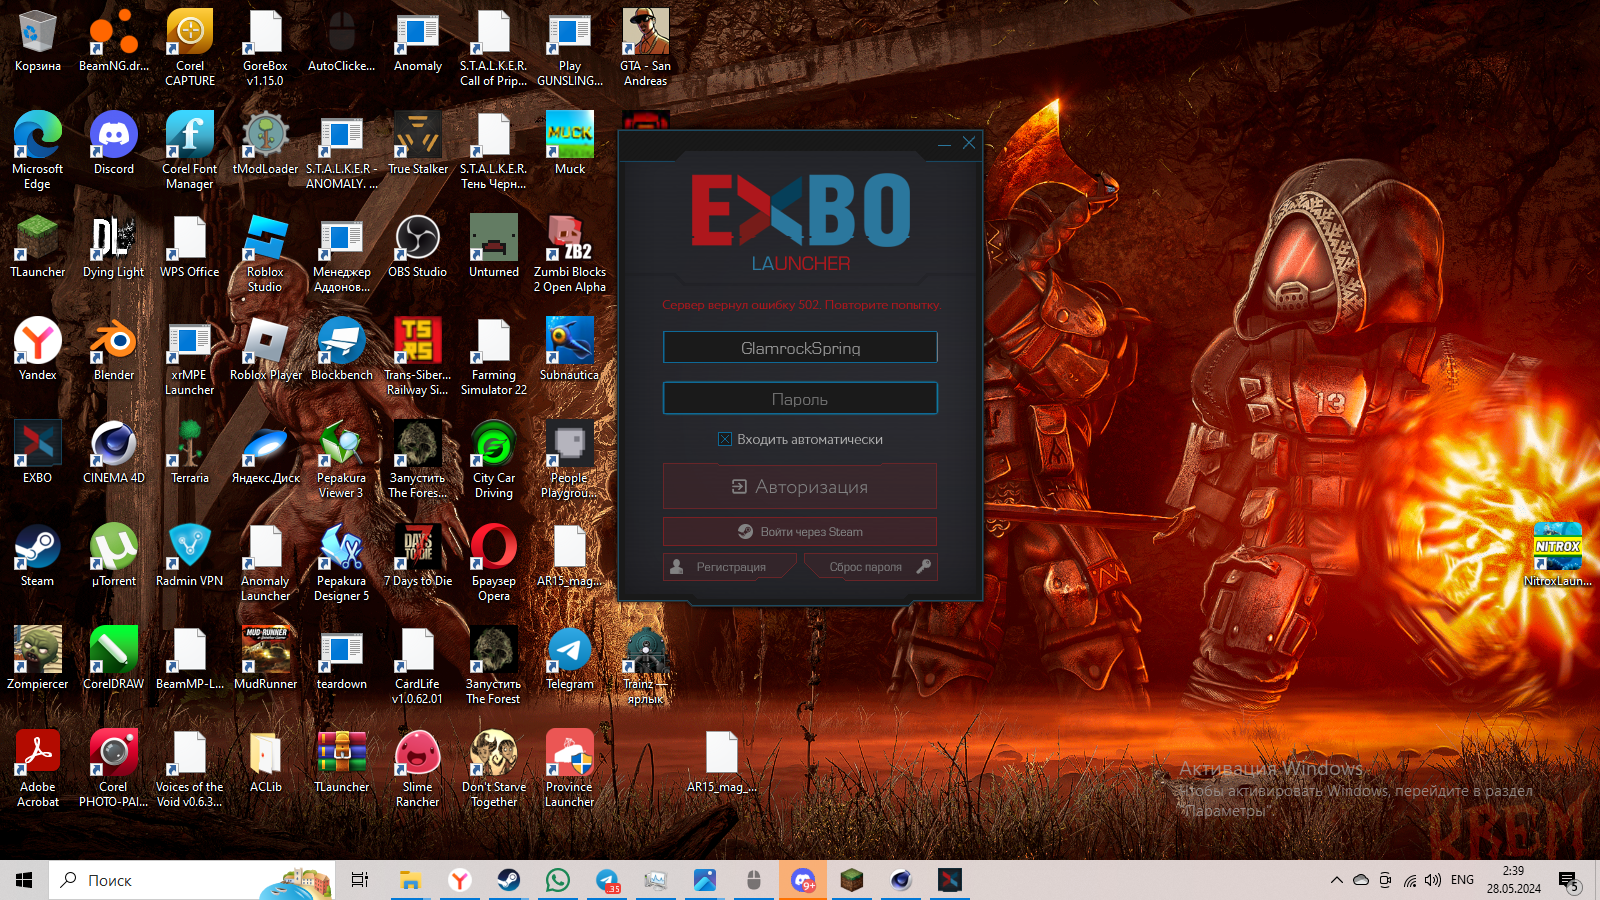The width and height of the screenshot is (1600, 900).
Task: Click the taskbar search box Поиск
Action: (191, 880)
